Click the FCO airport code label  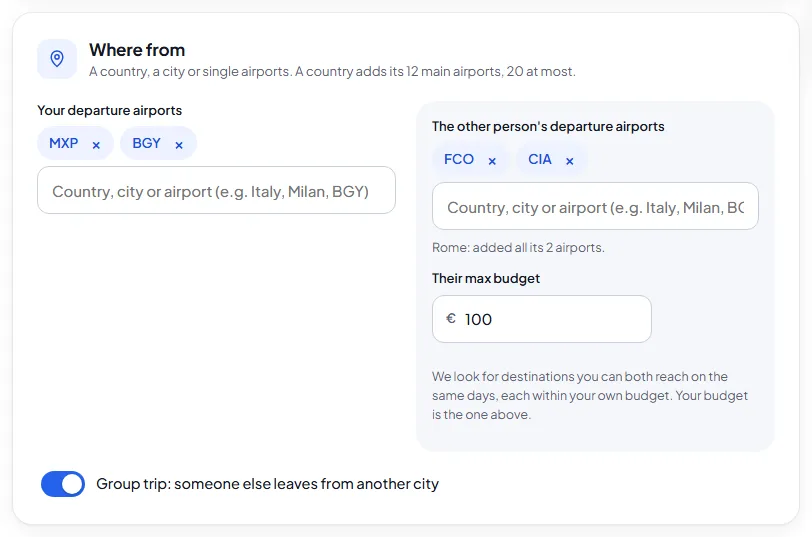(459, 159)
